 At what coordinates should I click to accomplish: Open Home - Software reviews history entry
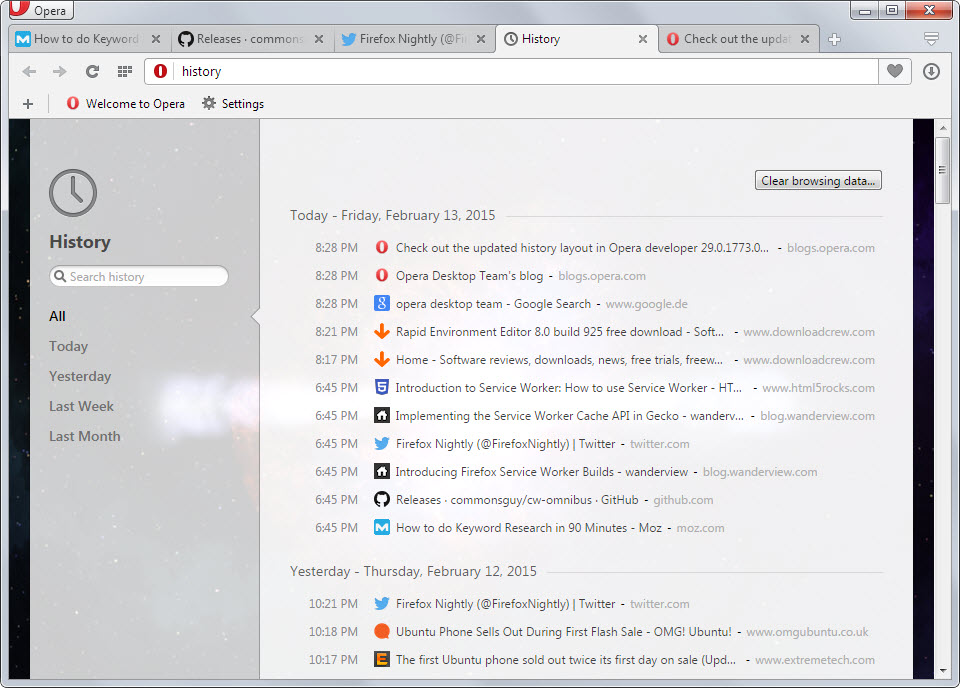tap(560, 360)
